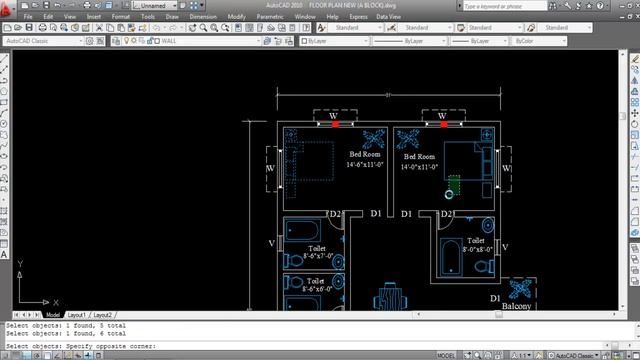The width and height of the screenshot is (640, 360).
Task: Select the Zoom Realtime magnifier tool
Action: tap(203, 28)
